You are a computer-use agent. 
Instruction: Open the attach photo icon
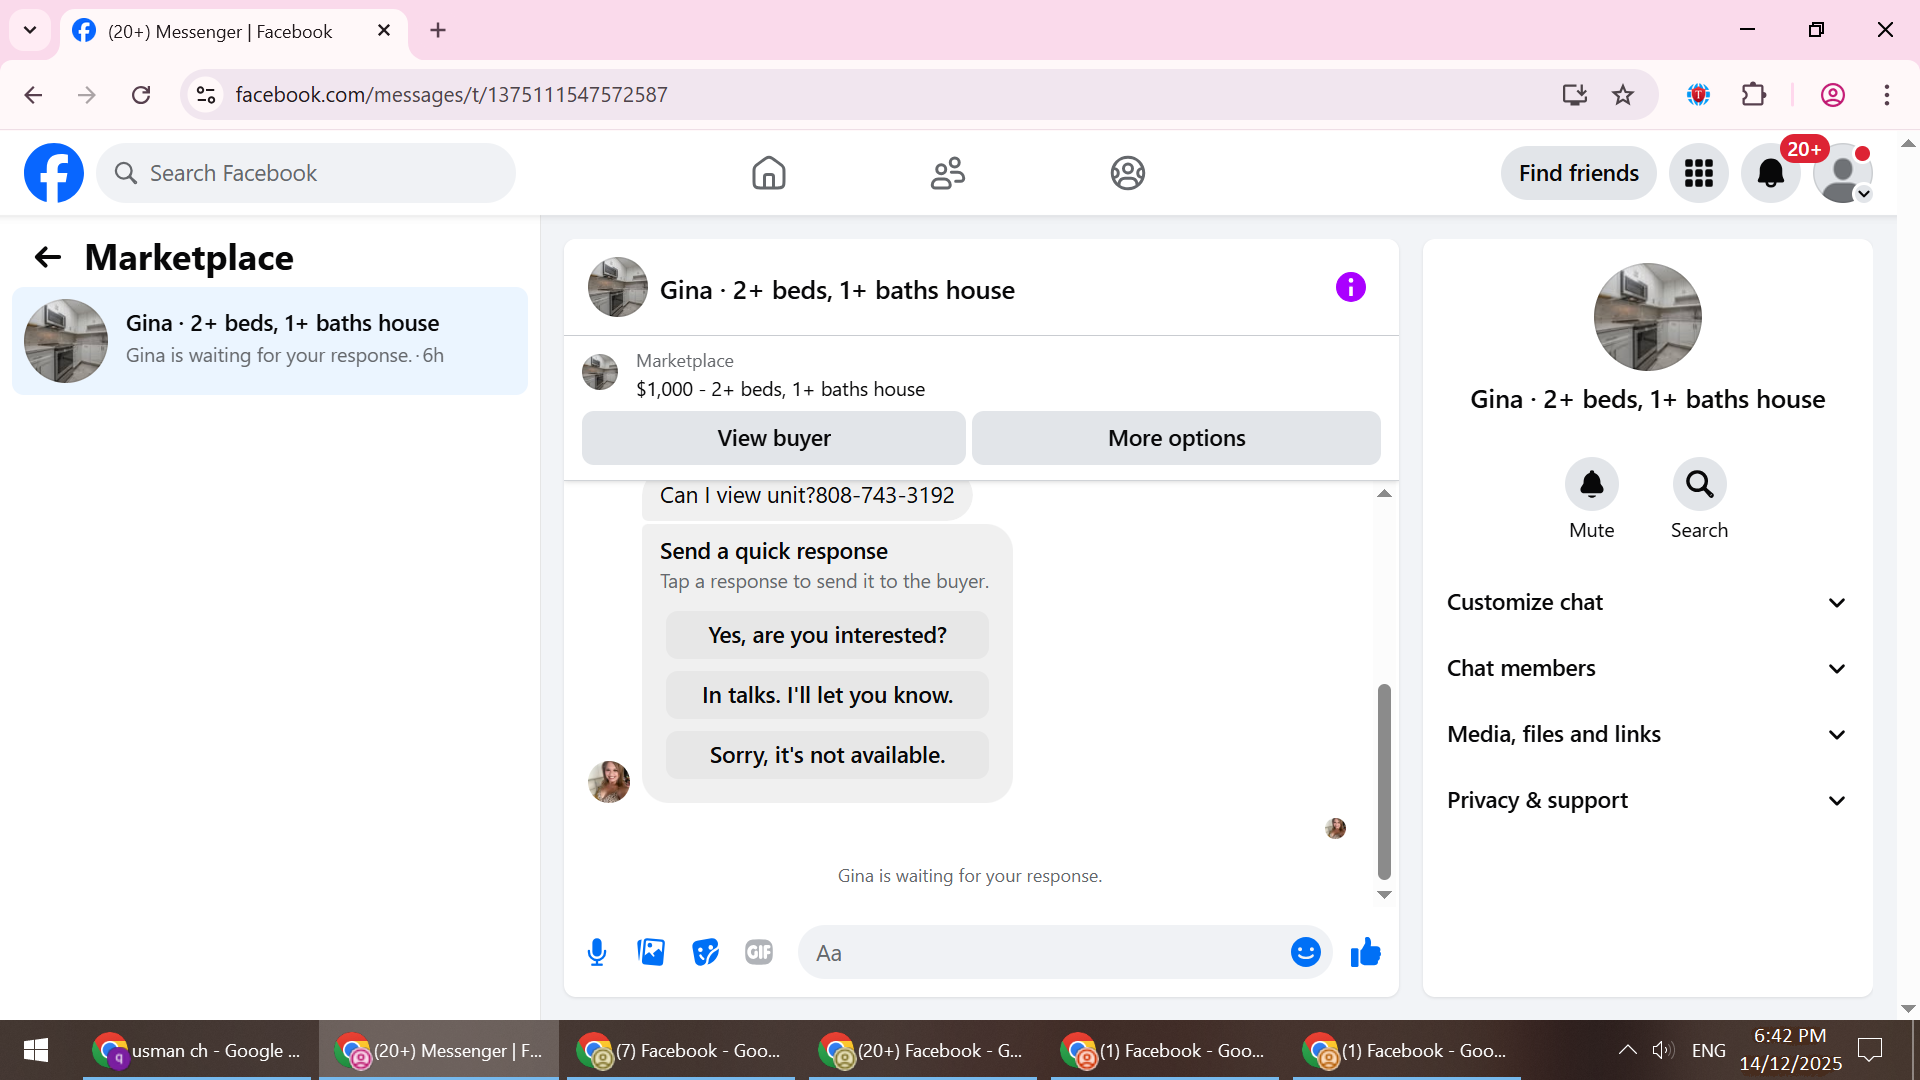[x=651, y=952]
